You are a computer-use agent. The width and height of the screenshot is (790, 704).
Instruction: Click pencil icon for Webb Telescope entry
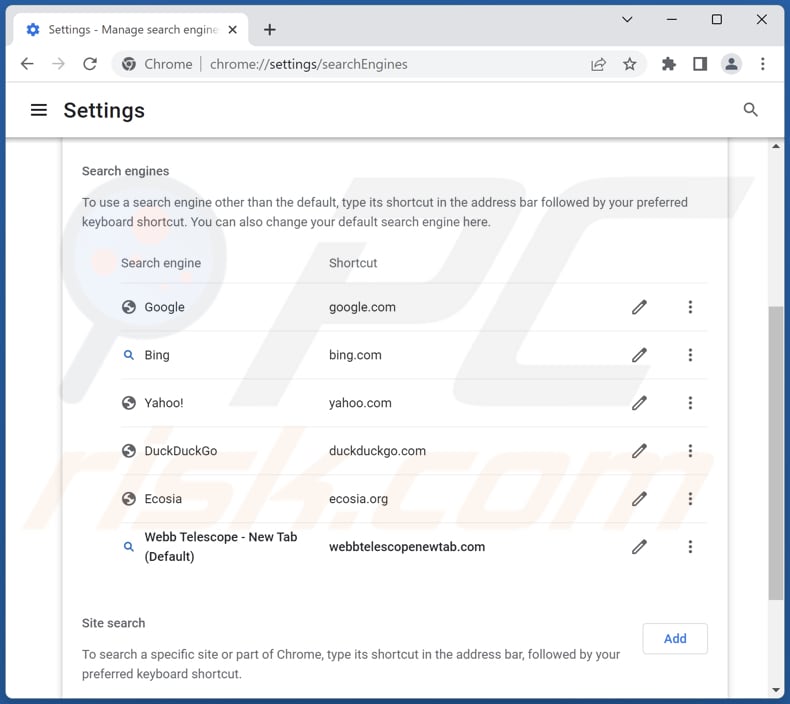click(x=639, y=547)
